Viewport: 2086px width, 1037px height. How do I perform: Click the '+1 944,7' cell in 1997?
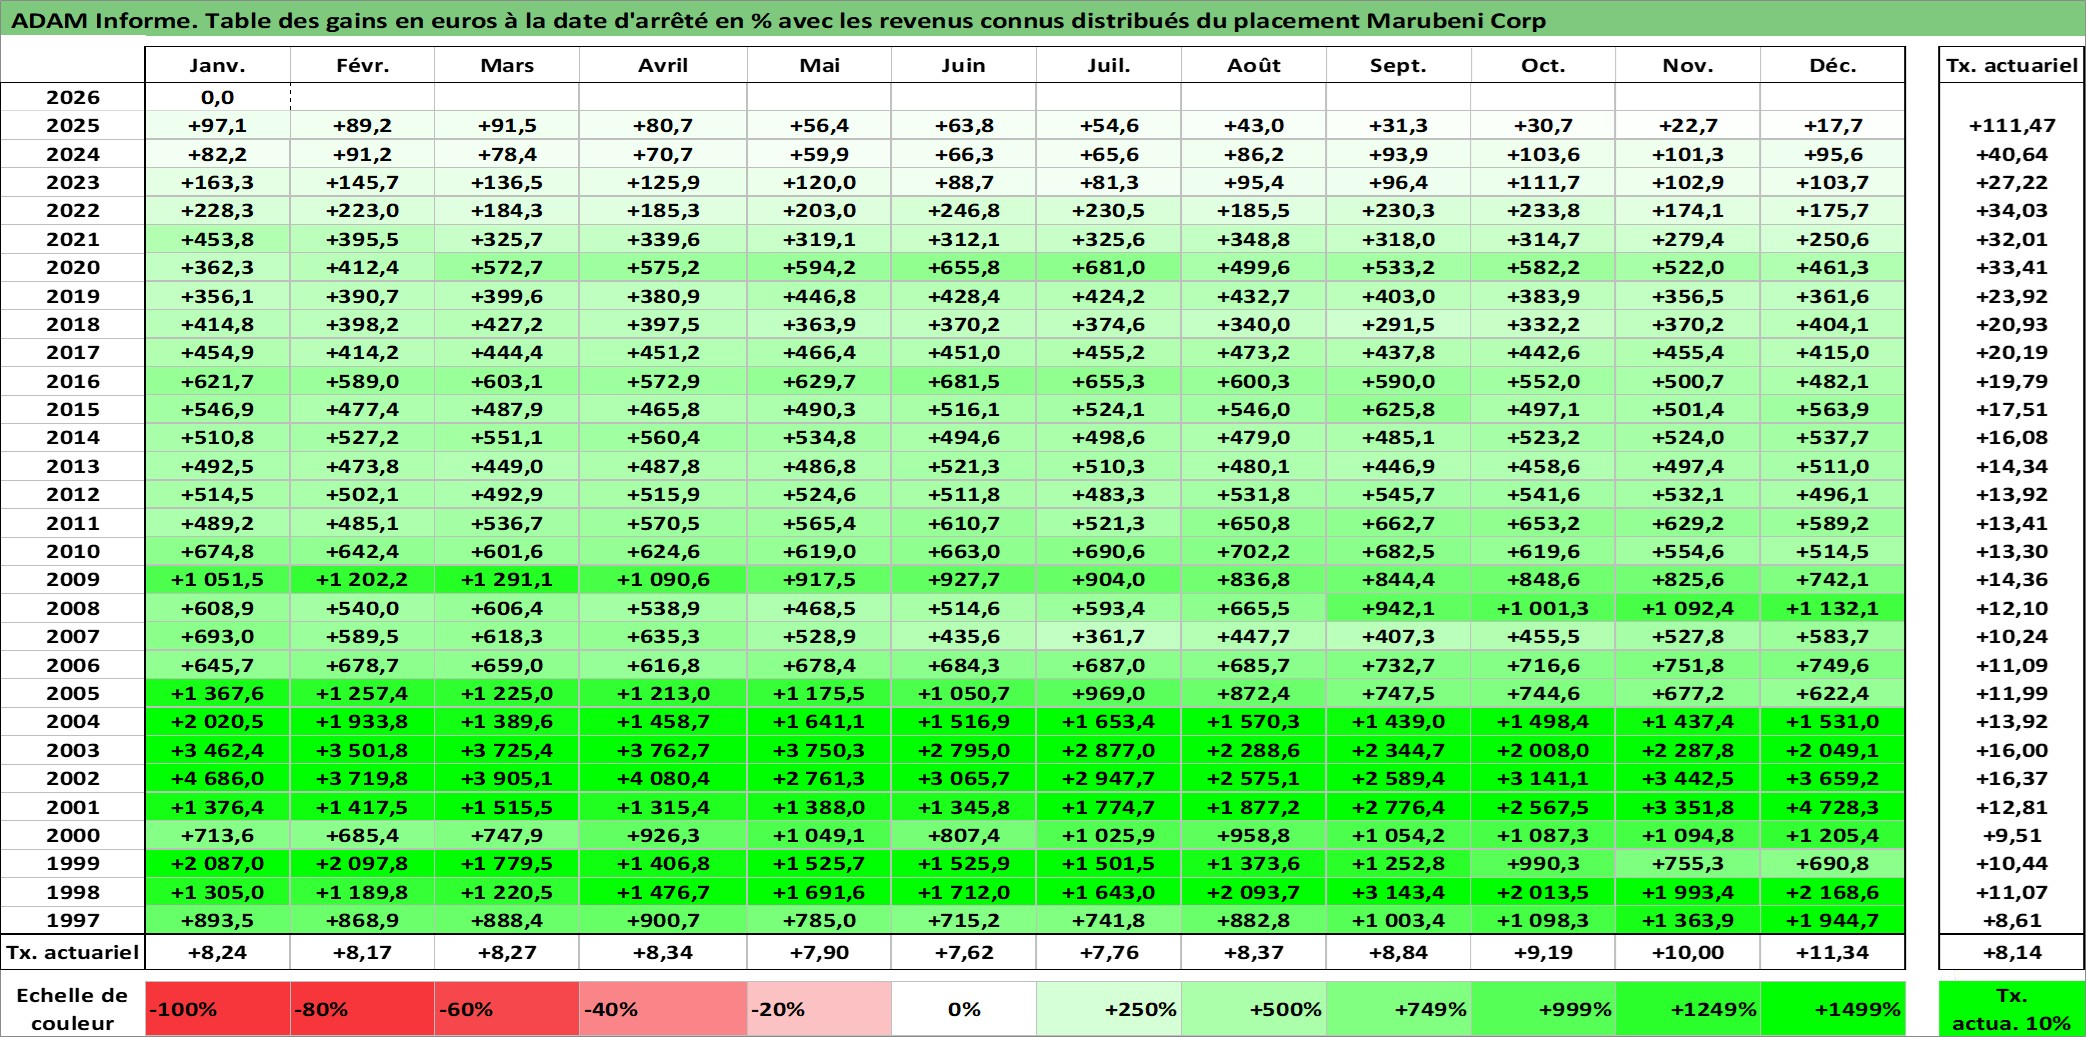pyautogui.click(x=1832, y=920)
